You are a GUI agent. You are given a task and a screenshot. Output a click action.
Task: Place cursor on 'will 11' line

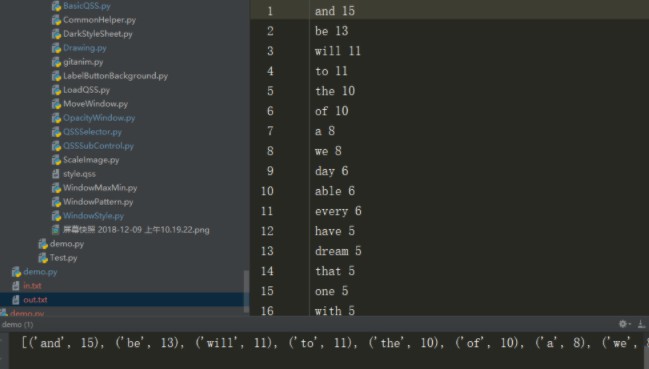pyautogui.click(x=338, y=51)
